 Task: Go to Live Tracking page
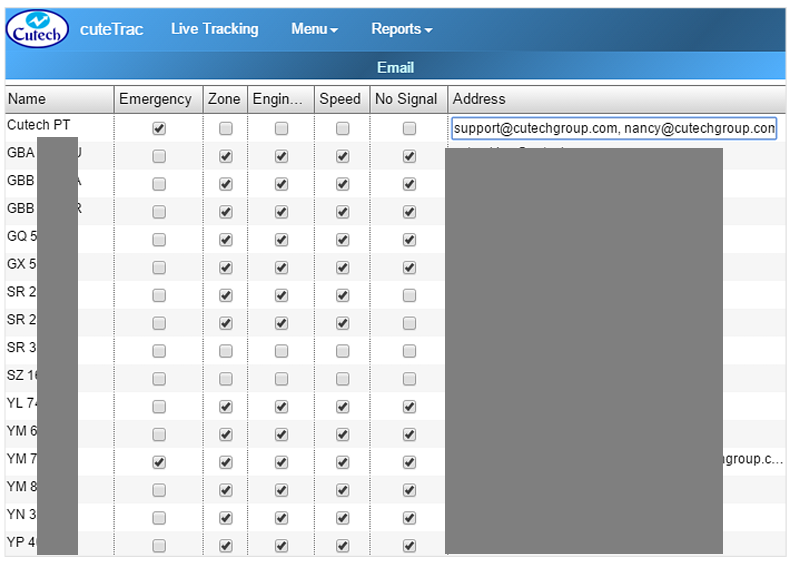click(x=214, y=29)
